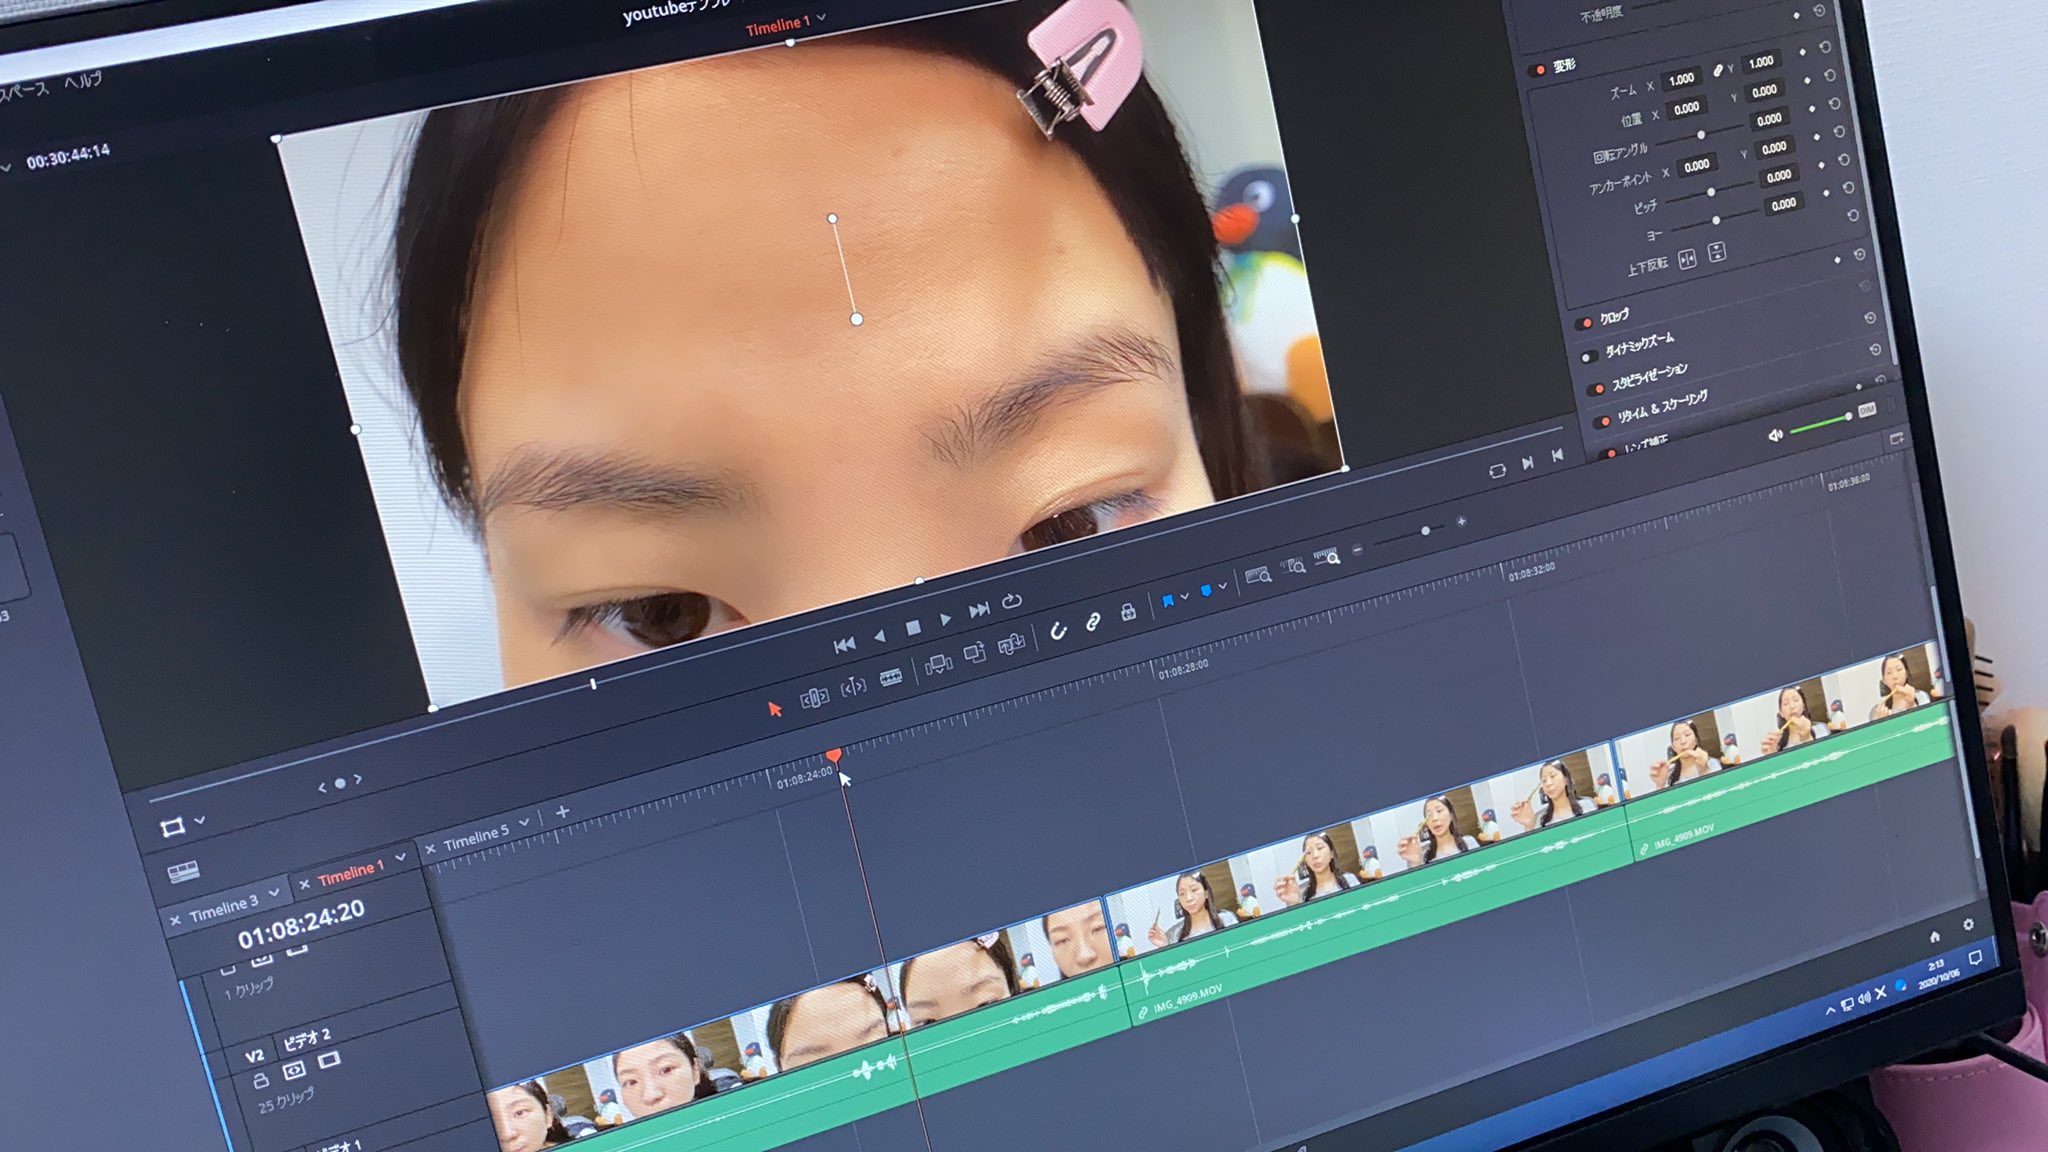This screenshot has width=2048, height=1152.
Task: Lock the ビデオ 2 track
Action: (x=260, y=1080)
